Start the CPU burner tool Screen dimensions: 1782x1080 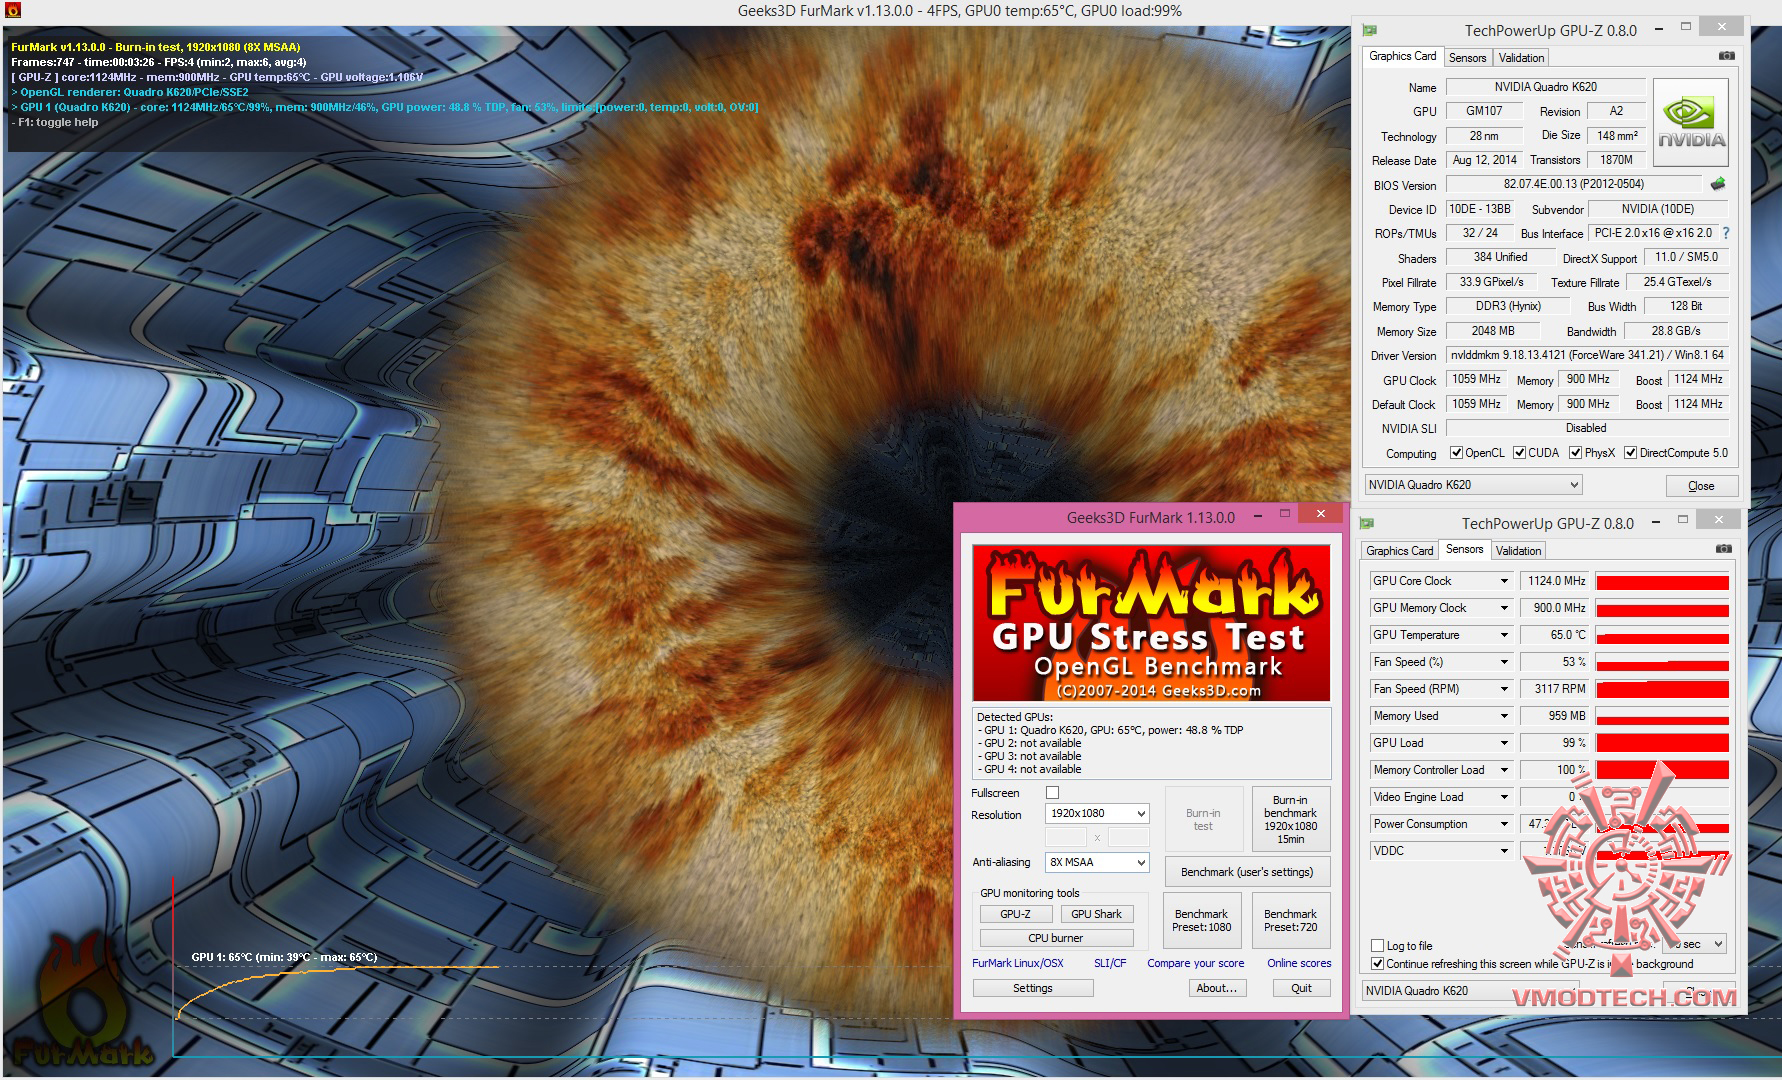coord(1056,938)
